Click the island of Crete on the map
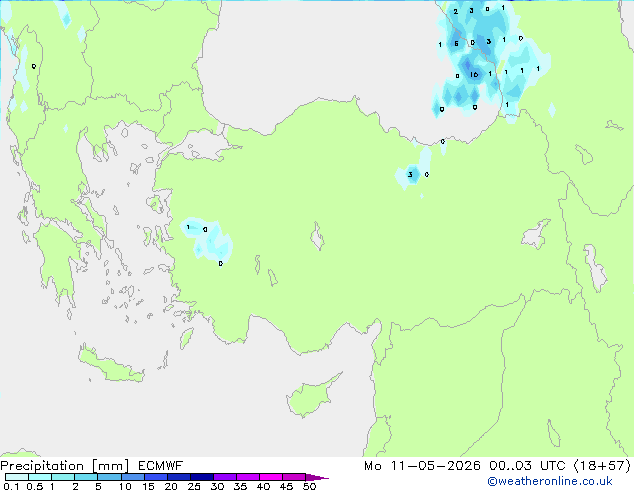The height and width of the screenshot is (490, 634). [x=110, y=366]
